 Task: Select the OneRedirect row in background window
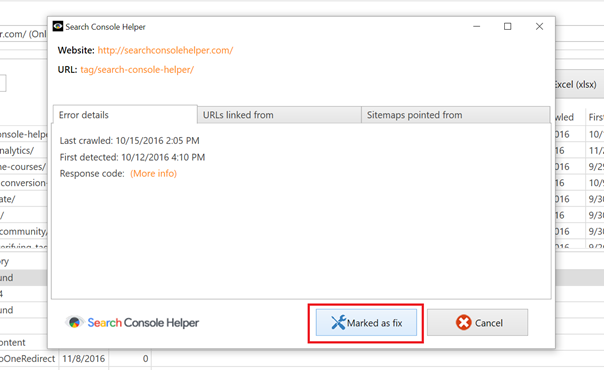(x=28, y=358)
